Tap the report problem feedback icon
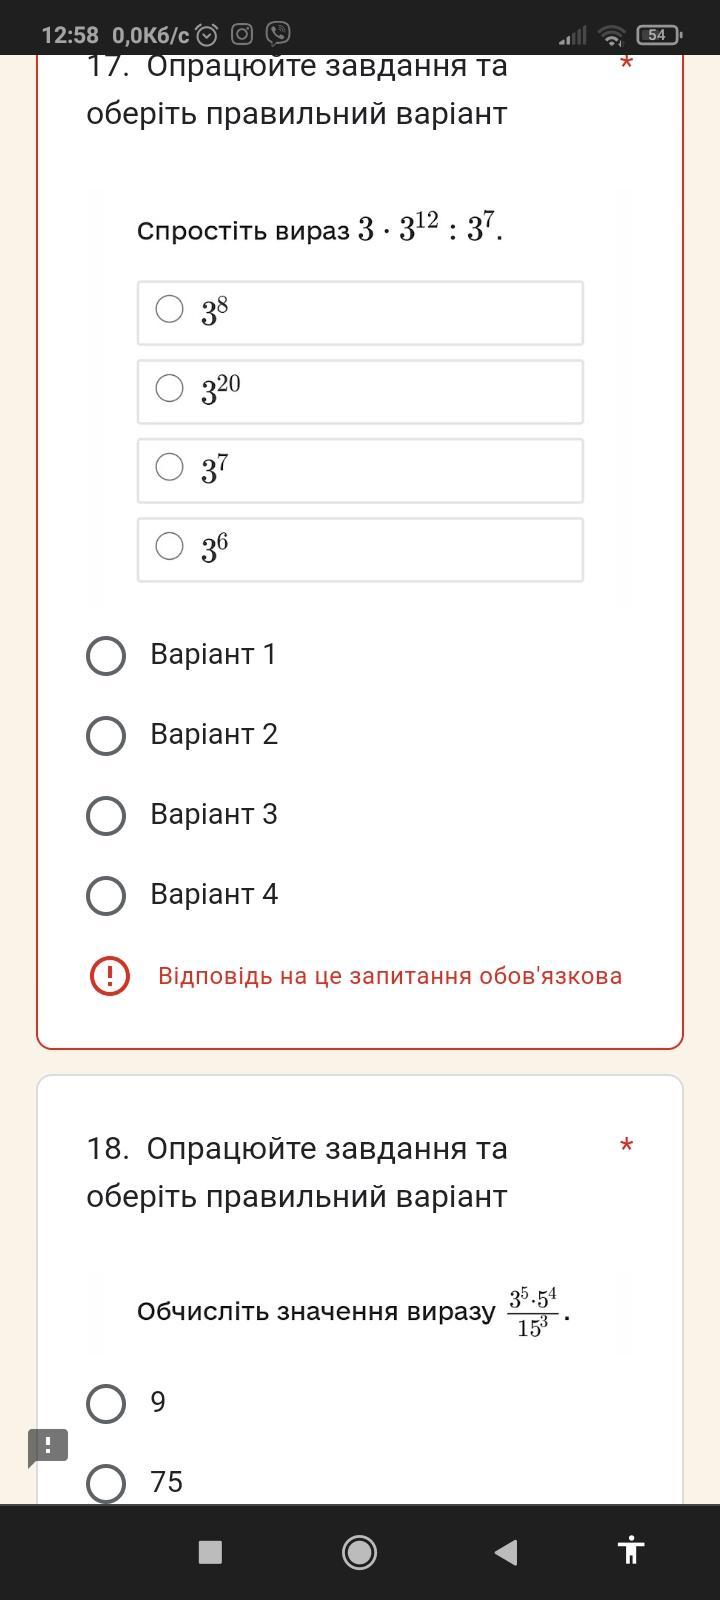This screenshot has height=1600, width=720. coord(47,1446)
